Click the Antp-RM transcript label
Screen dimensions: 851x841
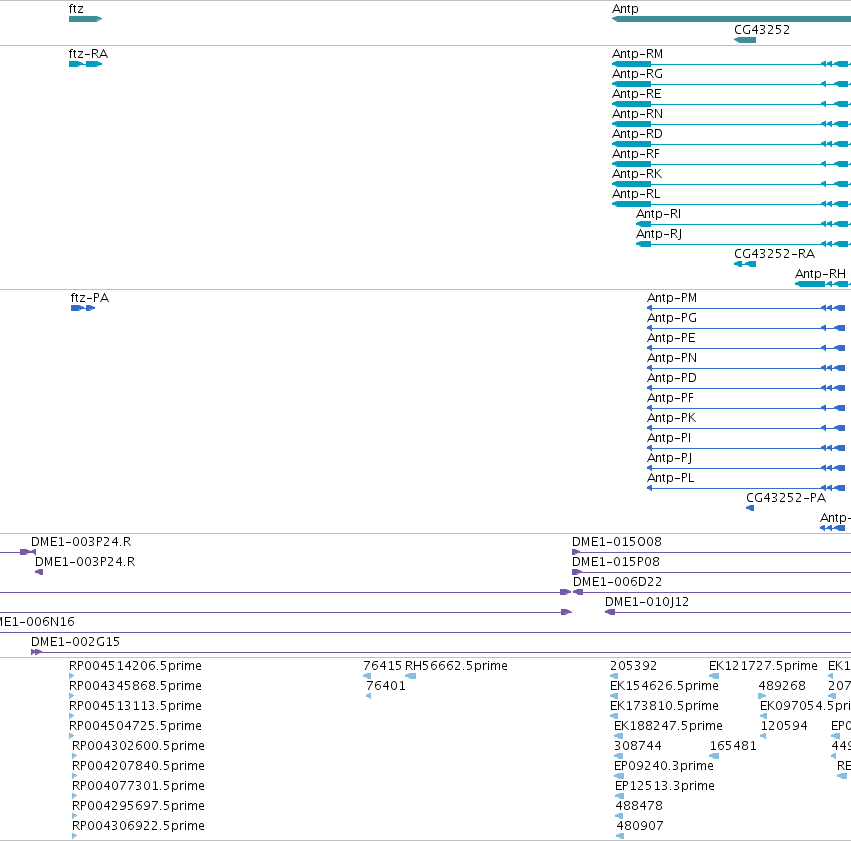pos(637,54)
